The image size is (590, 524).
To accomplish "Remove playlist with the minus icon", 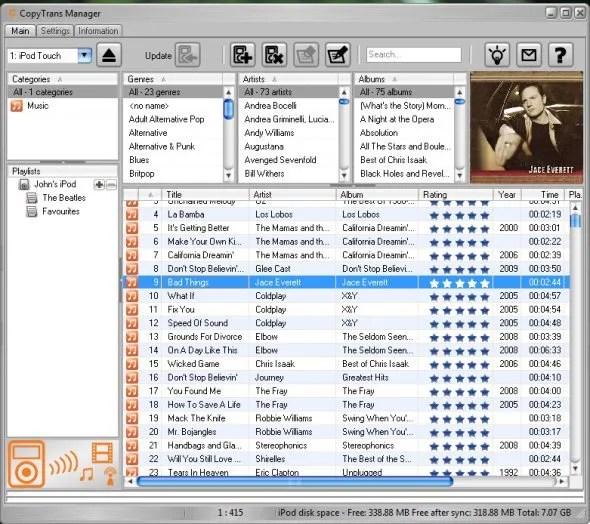I will coord(111,184).
